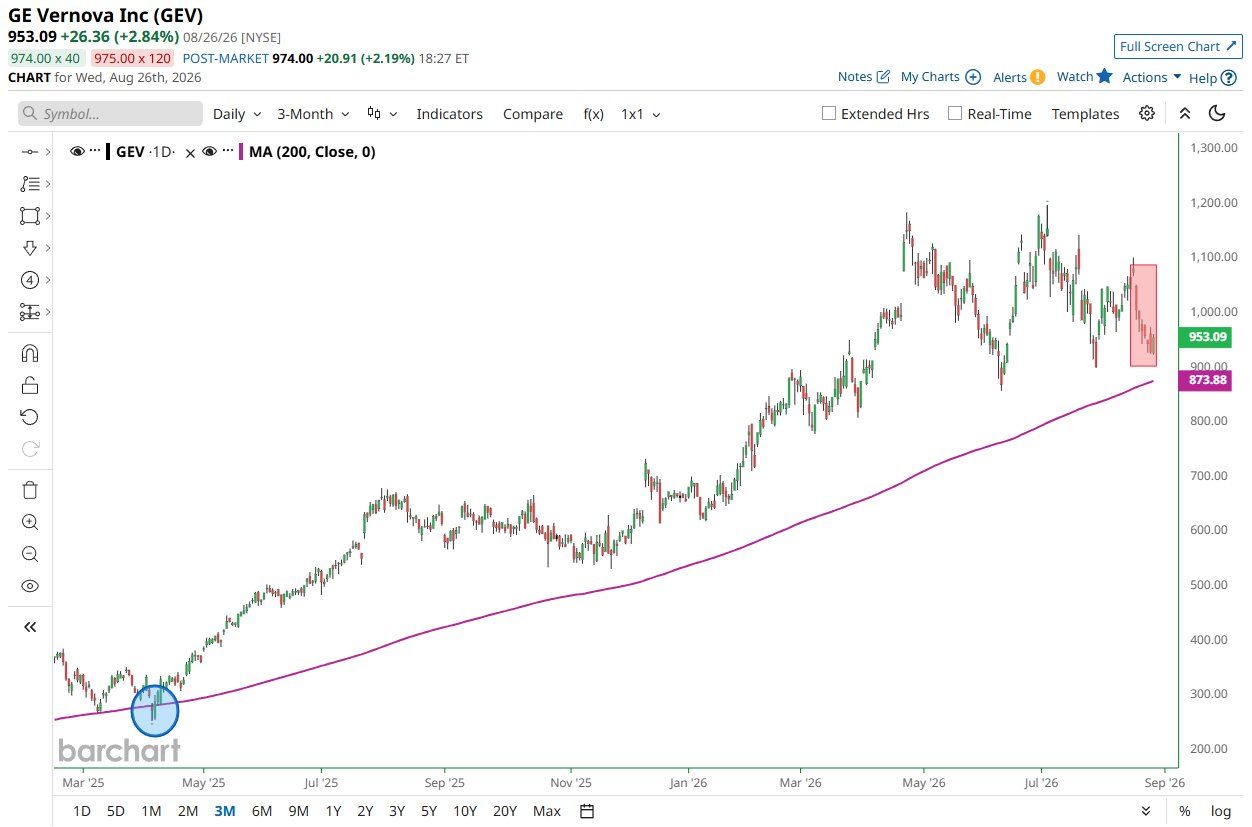1252x827 pixels.
Task: Open chart settings gear icon
Action: (1147, 114)
